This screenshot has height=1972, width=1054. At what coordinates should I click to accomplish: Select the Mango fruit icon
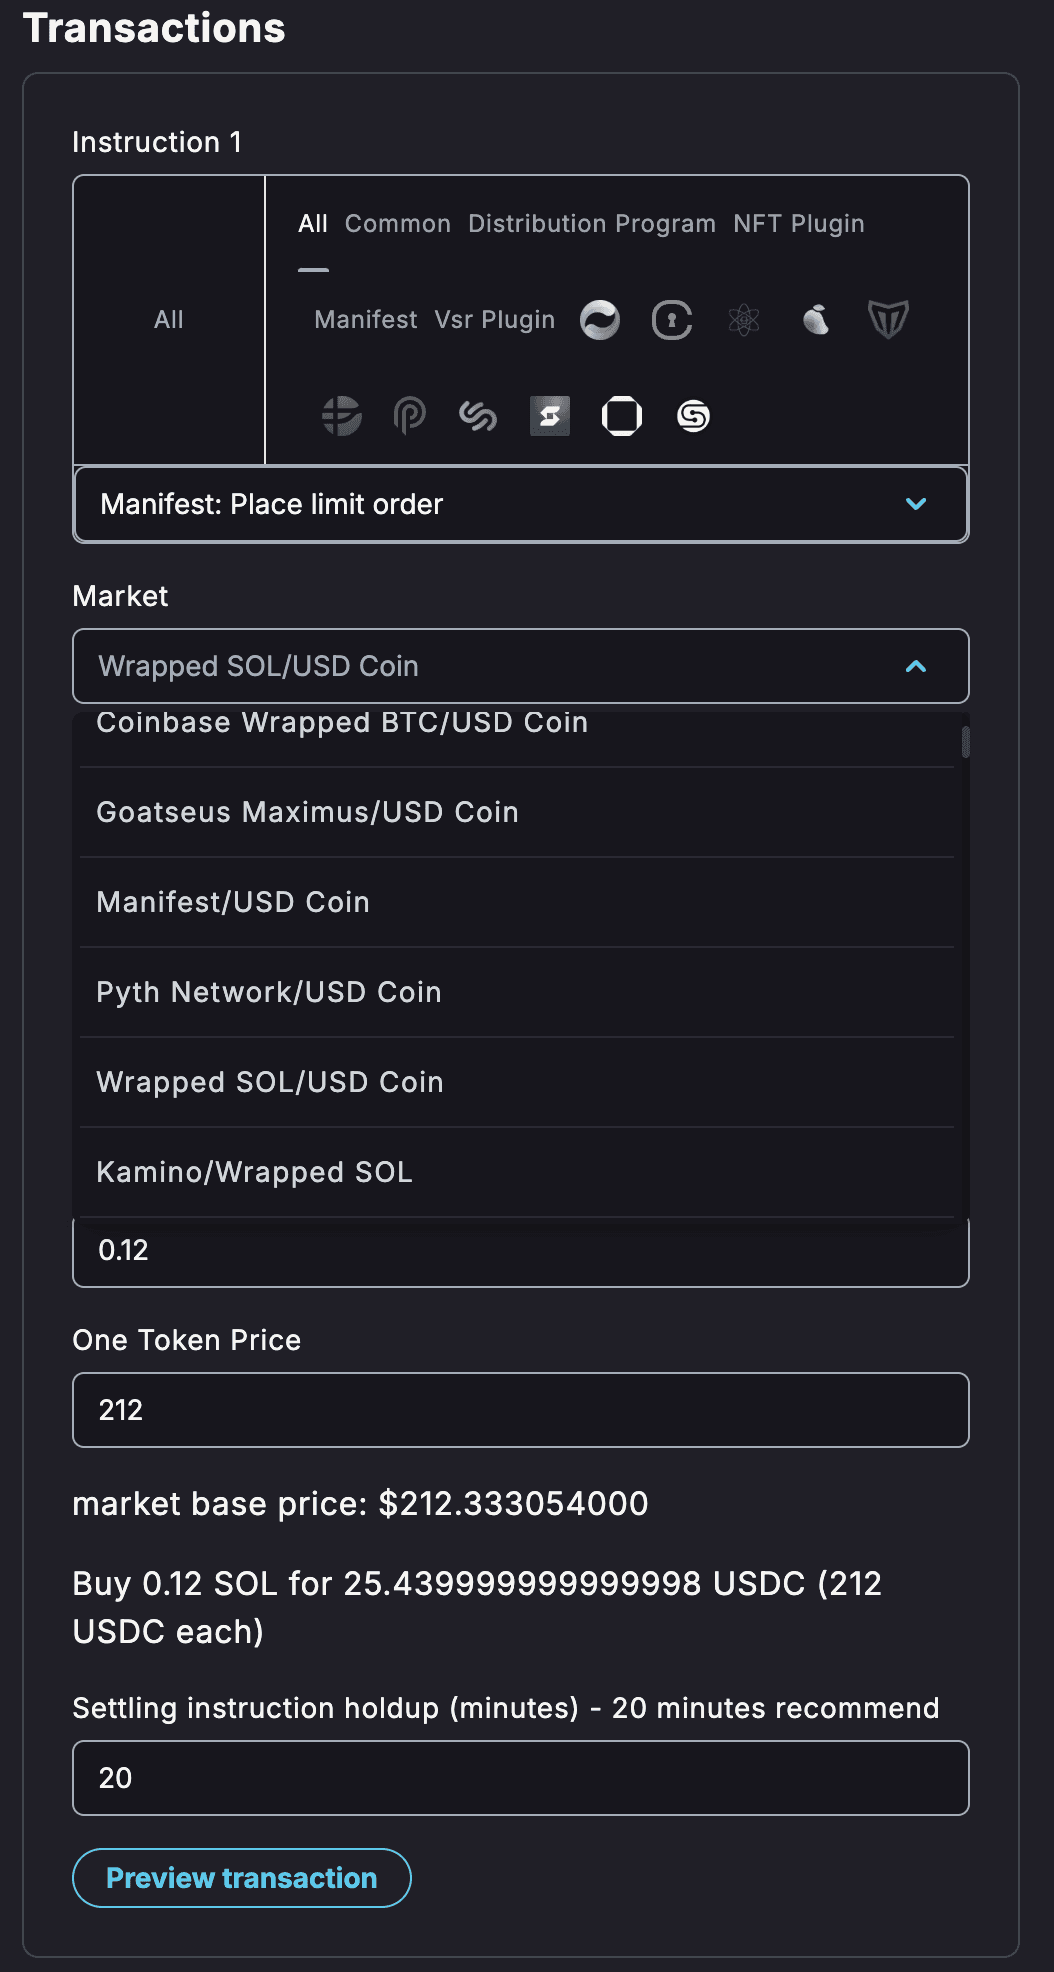pos(816,320)
